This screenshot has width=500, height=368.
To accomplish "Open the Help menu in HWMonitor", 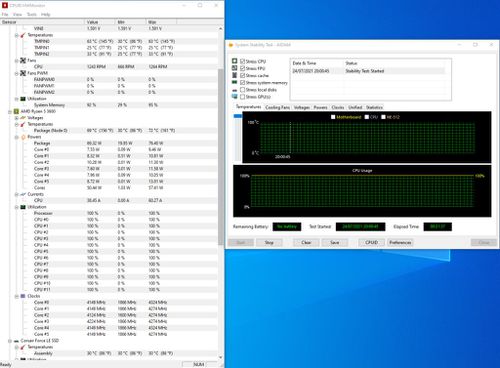I will pos(46,14).
